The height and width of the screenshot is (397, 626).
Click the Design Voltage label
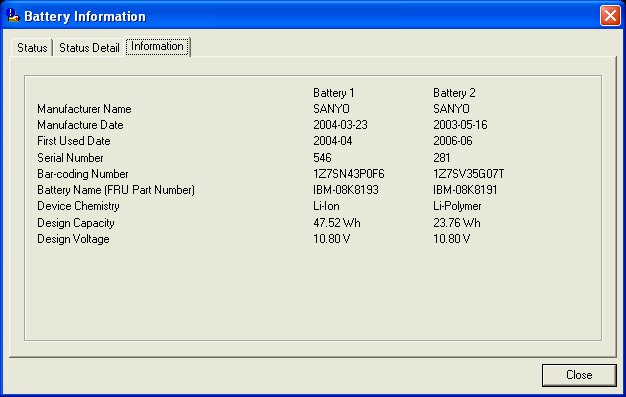tap(73, 239)
